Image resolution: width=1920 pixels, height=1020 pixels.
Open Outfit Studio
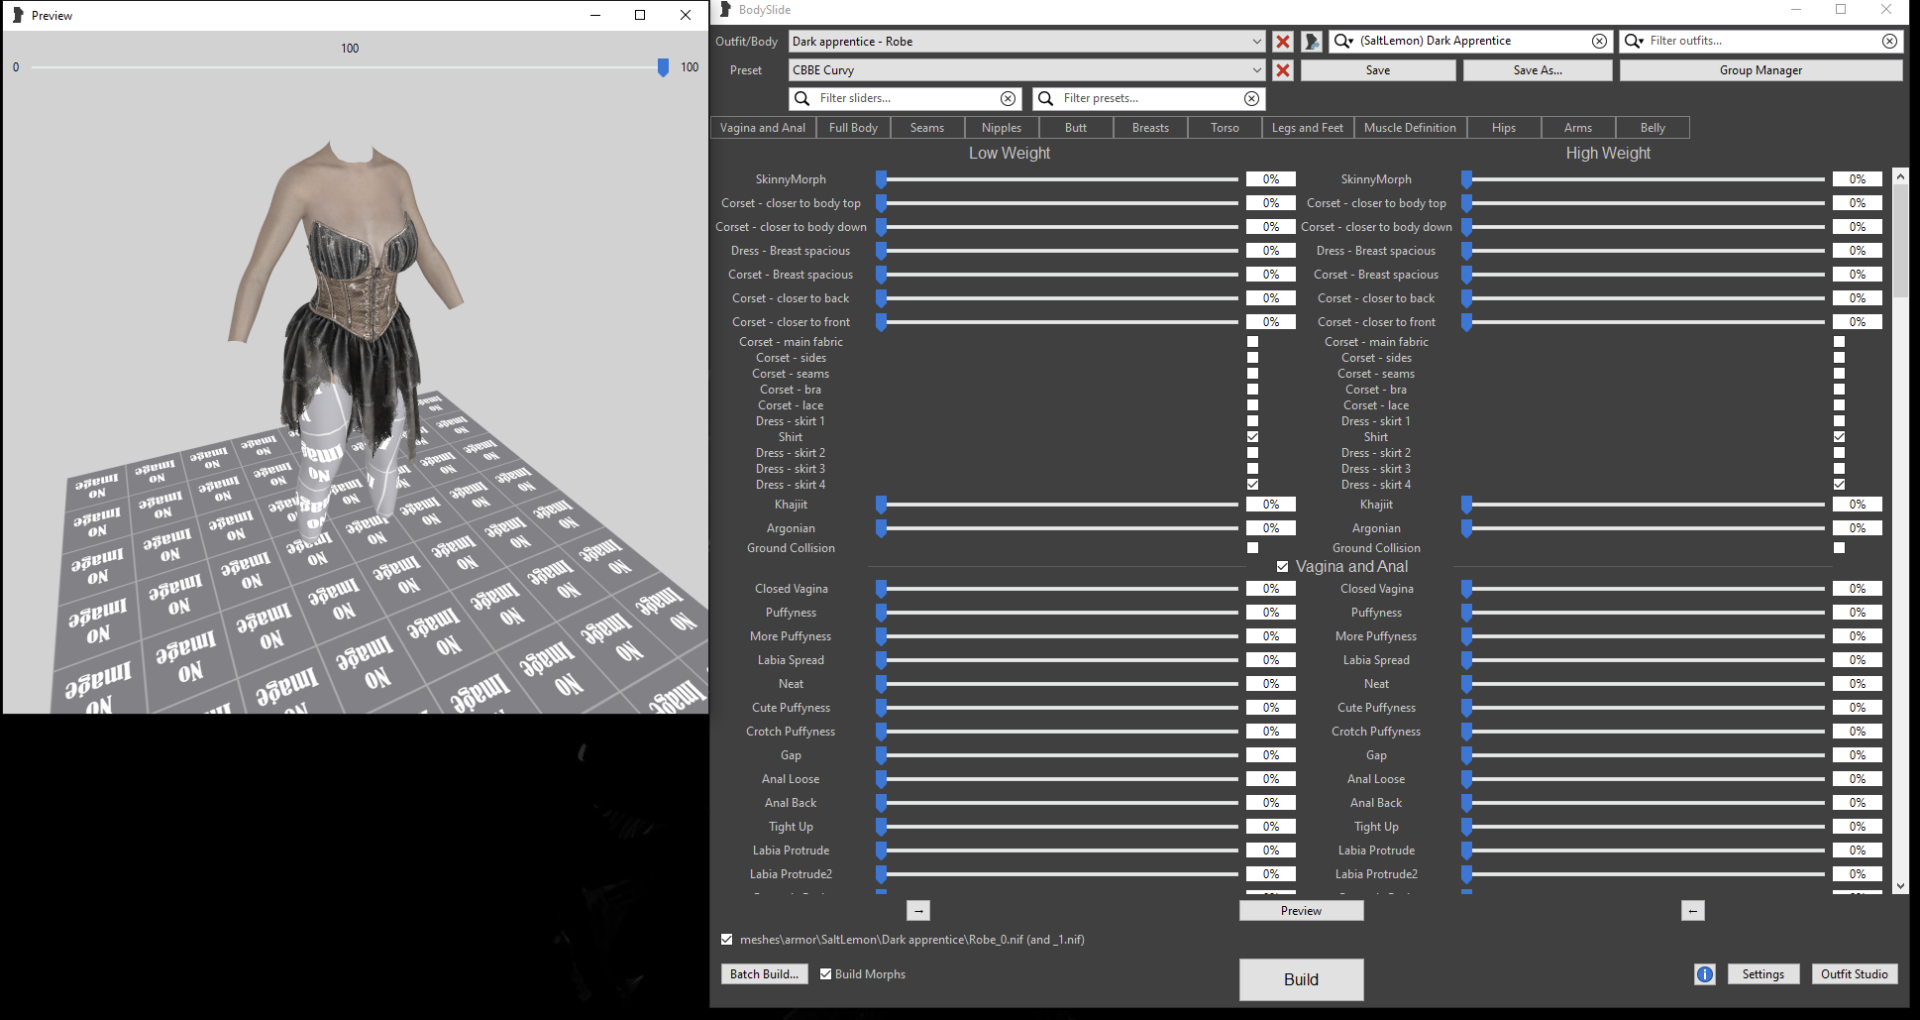[x=1854, y=974]
